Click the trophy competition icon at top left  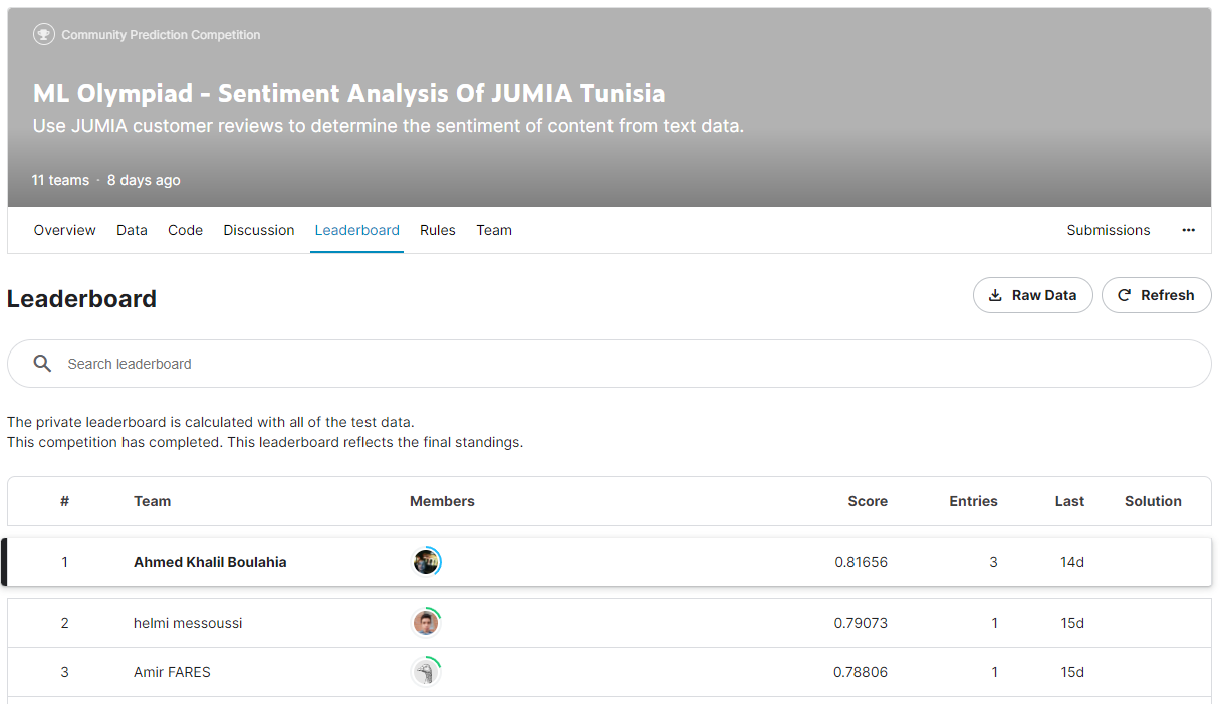coord(43,33)
